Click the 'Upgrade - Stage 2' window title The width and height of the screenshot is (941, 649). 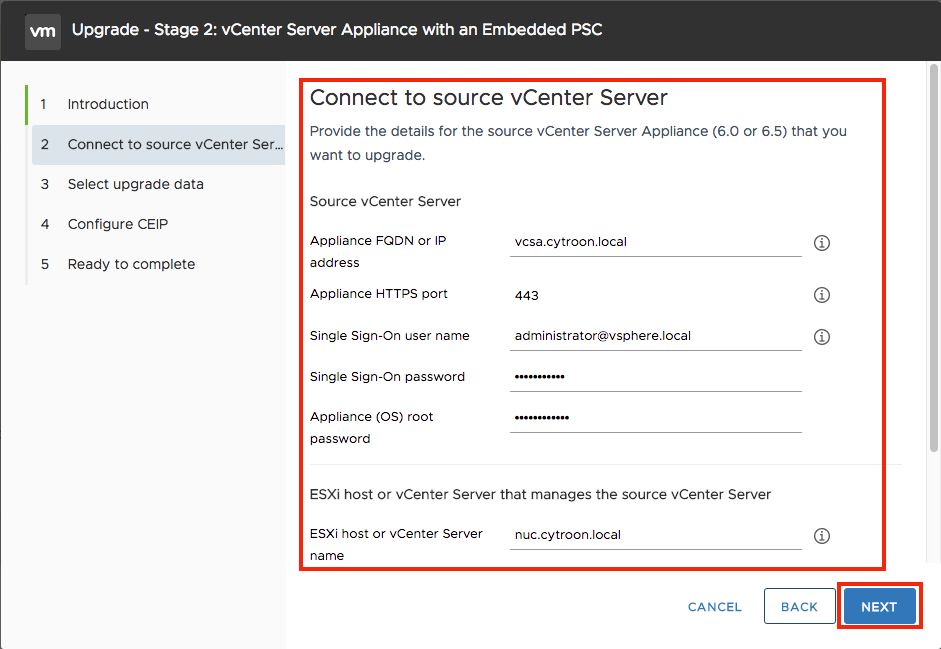pyautogui.click(x=337, y=30)
